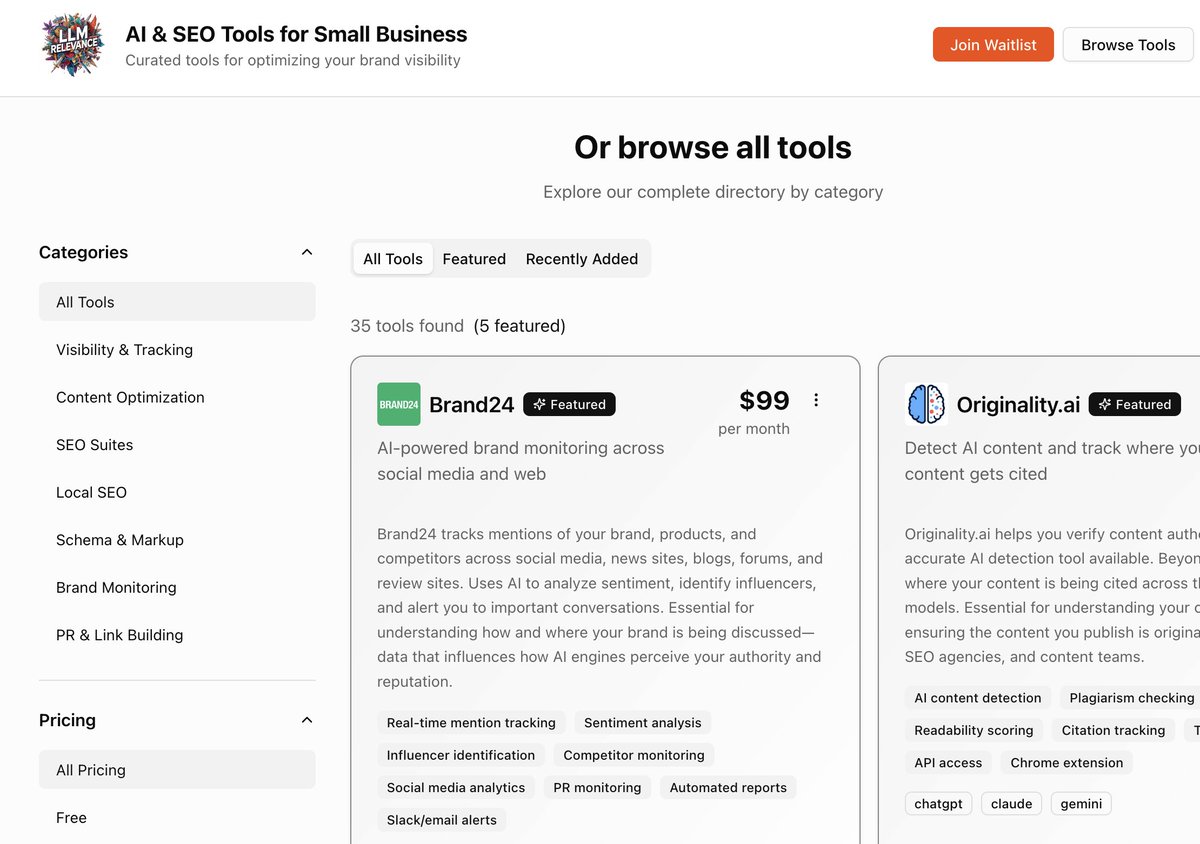Filter by PR & Link Building
Screen dimensions: 1200x844
tap(177, 635)
